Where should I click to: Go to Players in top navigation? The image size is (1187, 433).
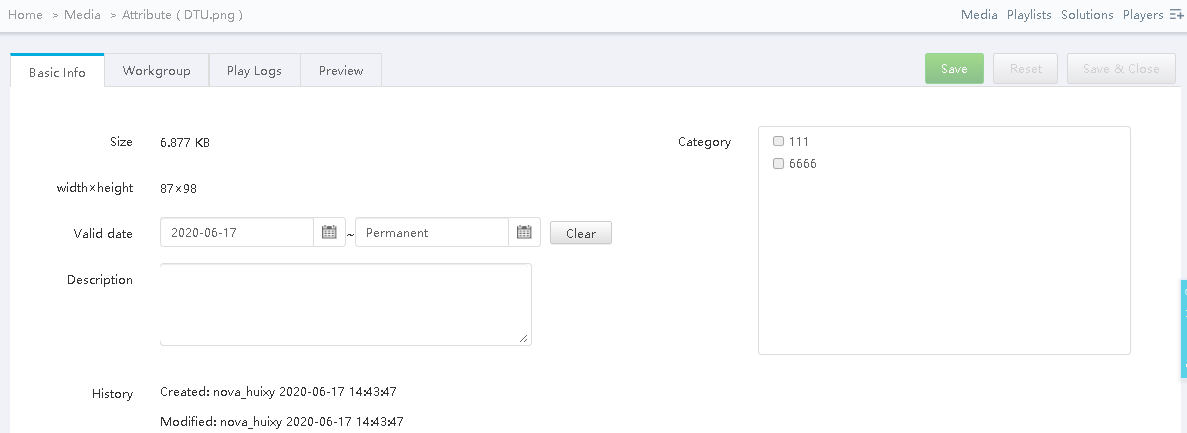click(x=1143, y=14)
